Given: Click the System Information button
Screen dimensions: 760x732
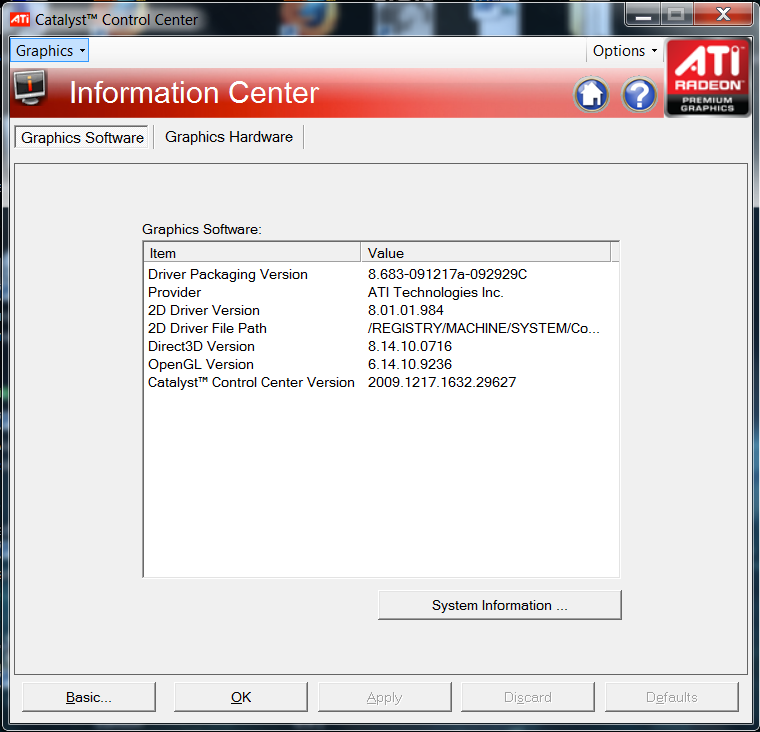Looking at the screenshot, I should 500,605.
